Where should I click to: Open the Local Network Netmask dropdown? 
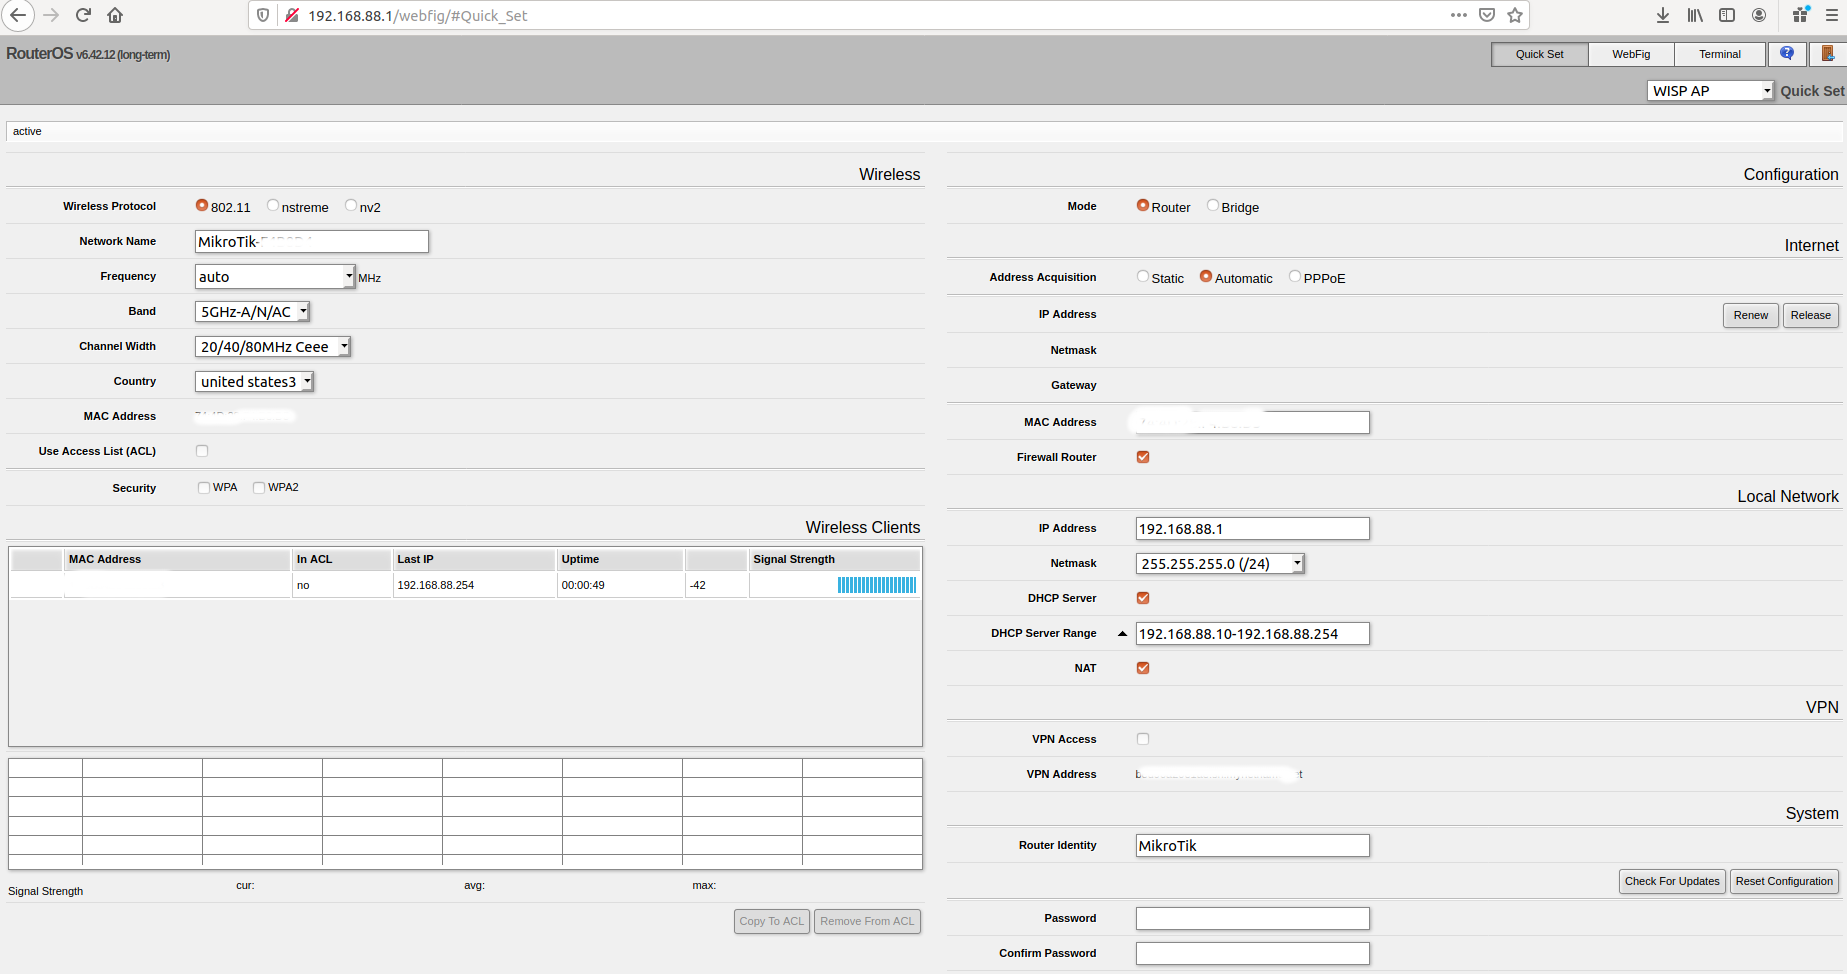tap(1220, 564)
